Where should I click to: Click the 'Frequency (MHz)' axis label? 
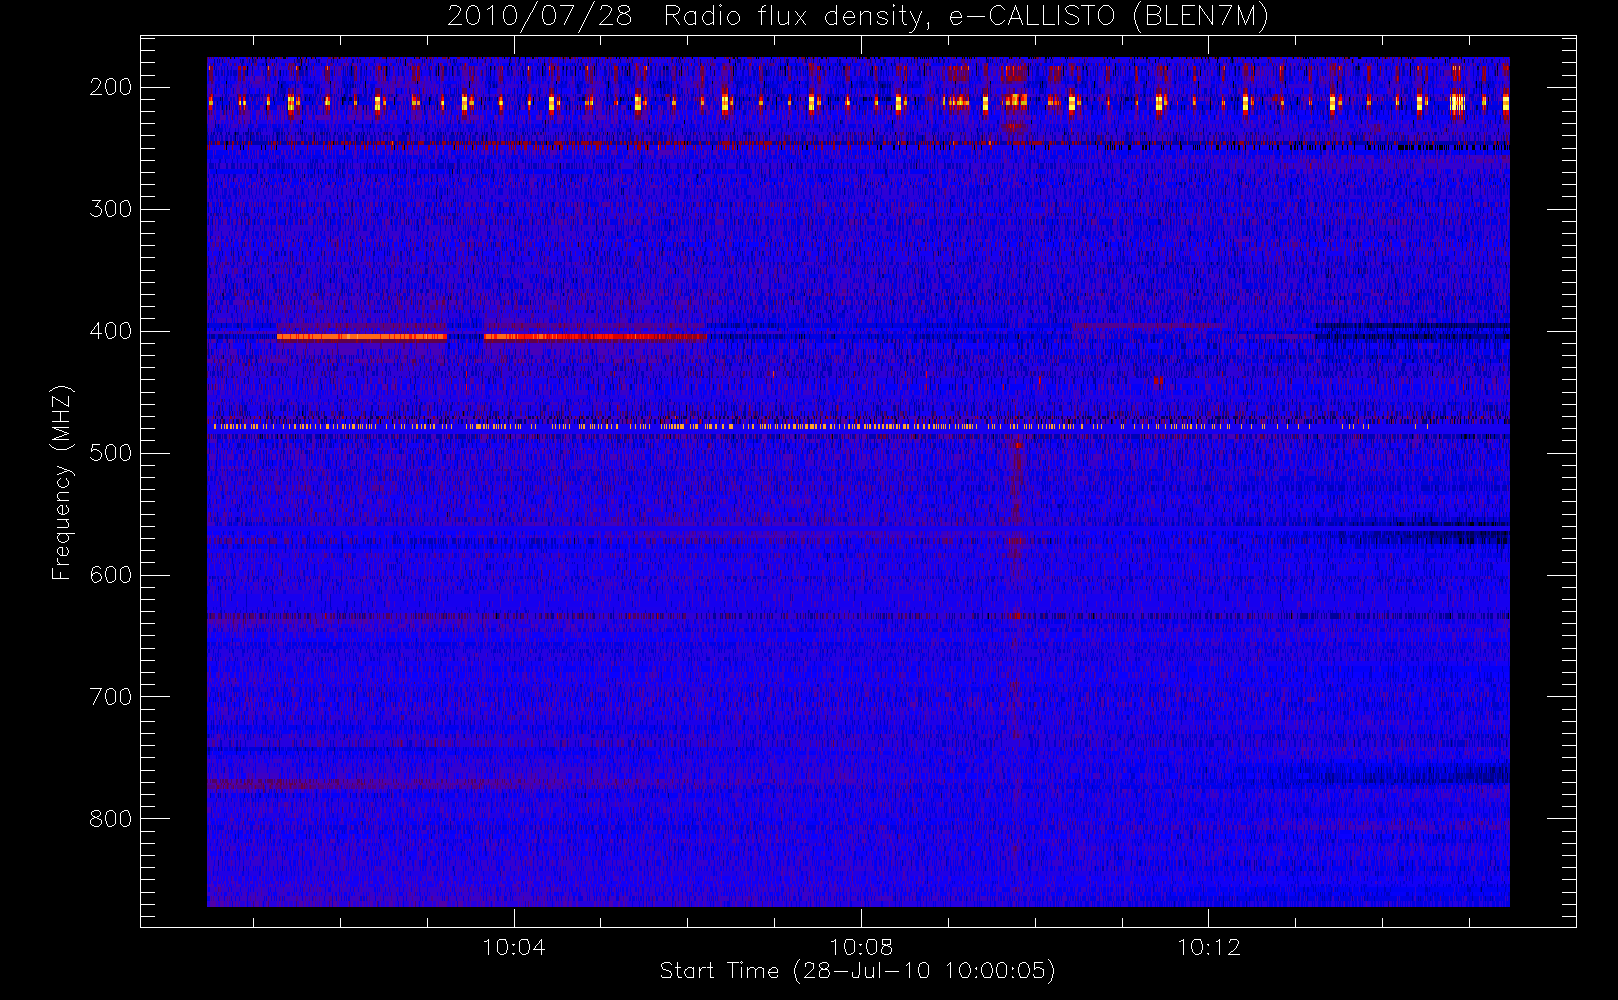tap(62, 482)
